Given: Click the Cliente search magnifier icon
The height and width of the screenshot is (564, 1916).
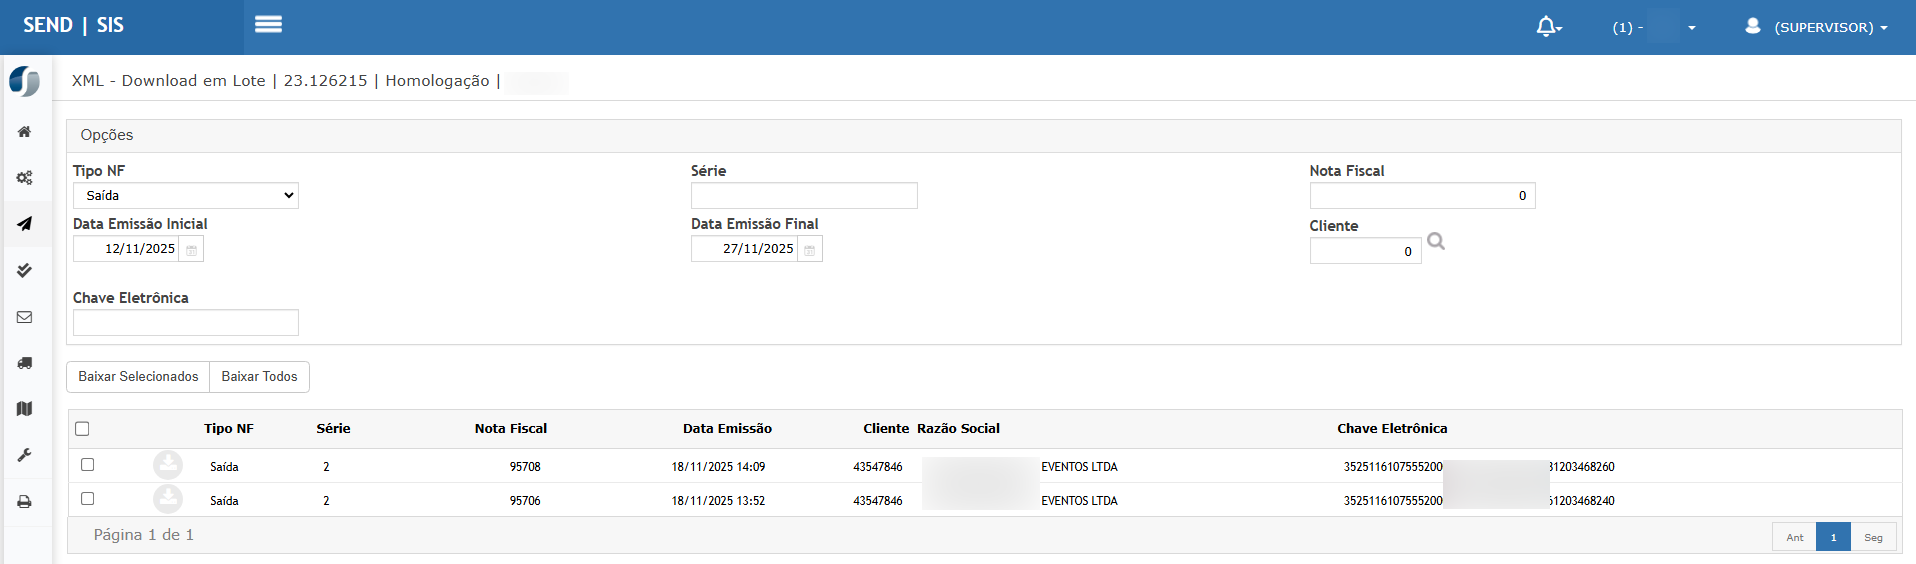Looking at the screenshot, I should (1436, 242).
